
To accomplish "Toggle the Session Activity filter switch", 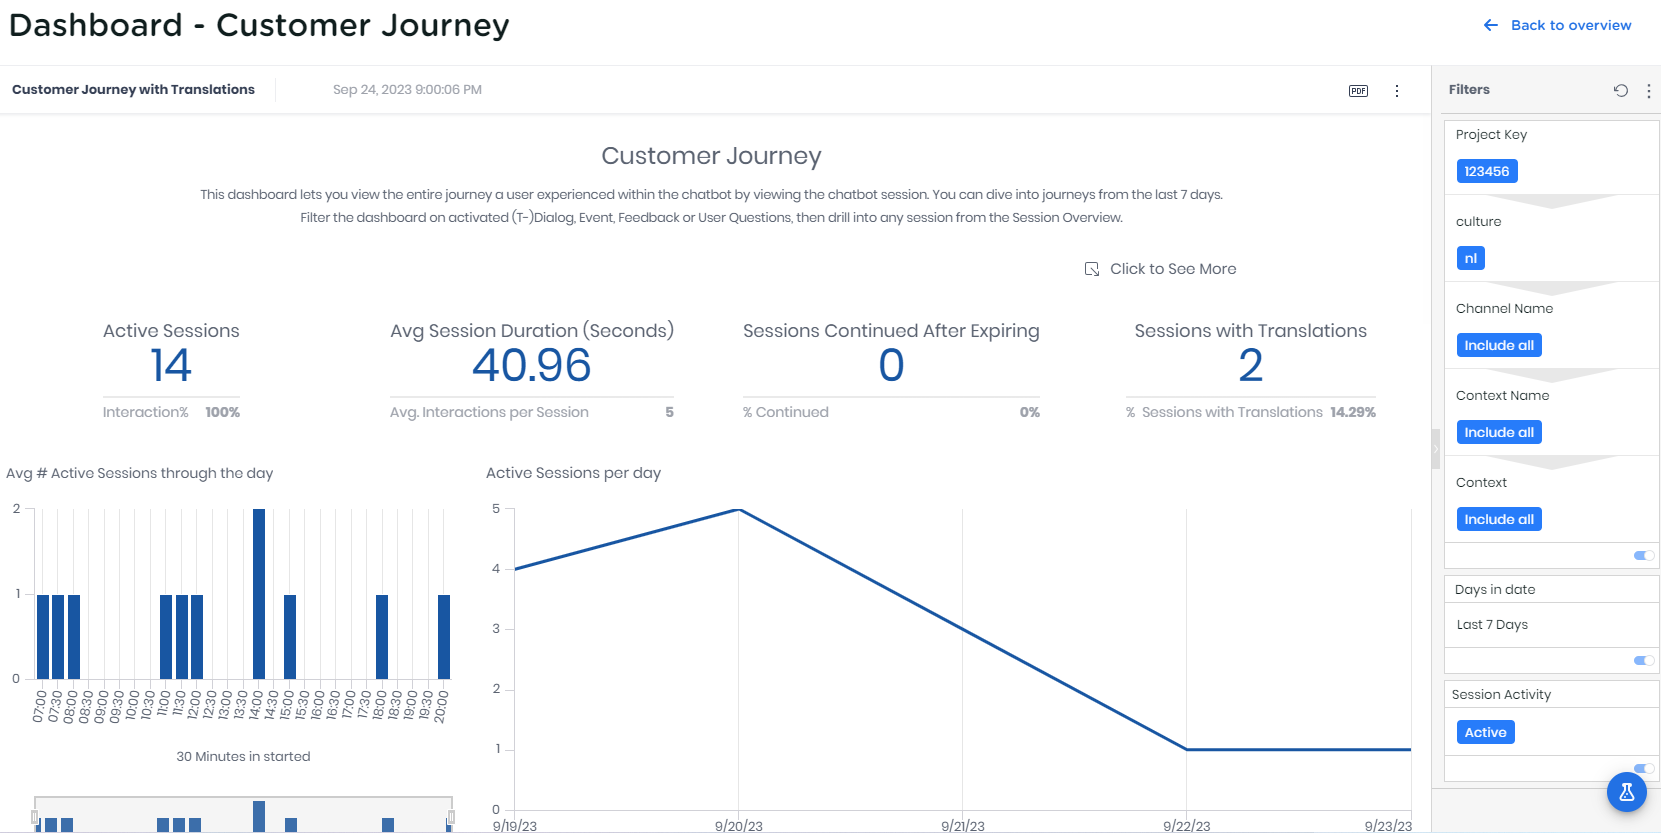I will 1643,768.
